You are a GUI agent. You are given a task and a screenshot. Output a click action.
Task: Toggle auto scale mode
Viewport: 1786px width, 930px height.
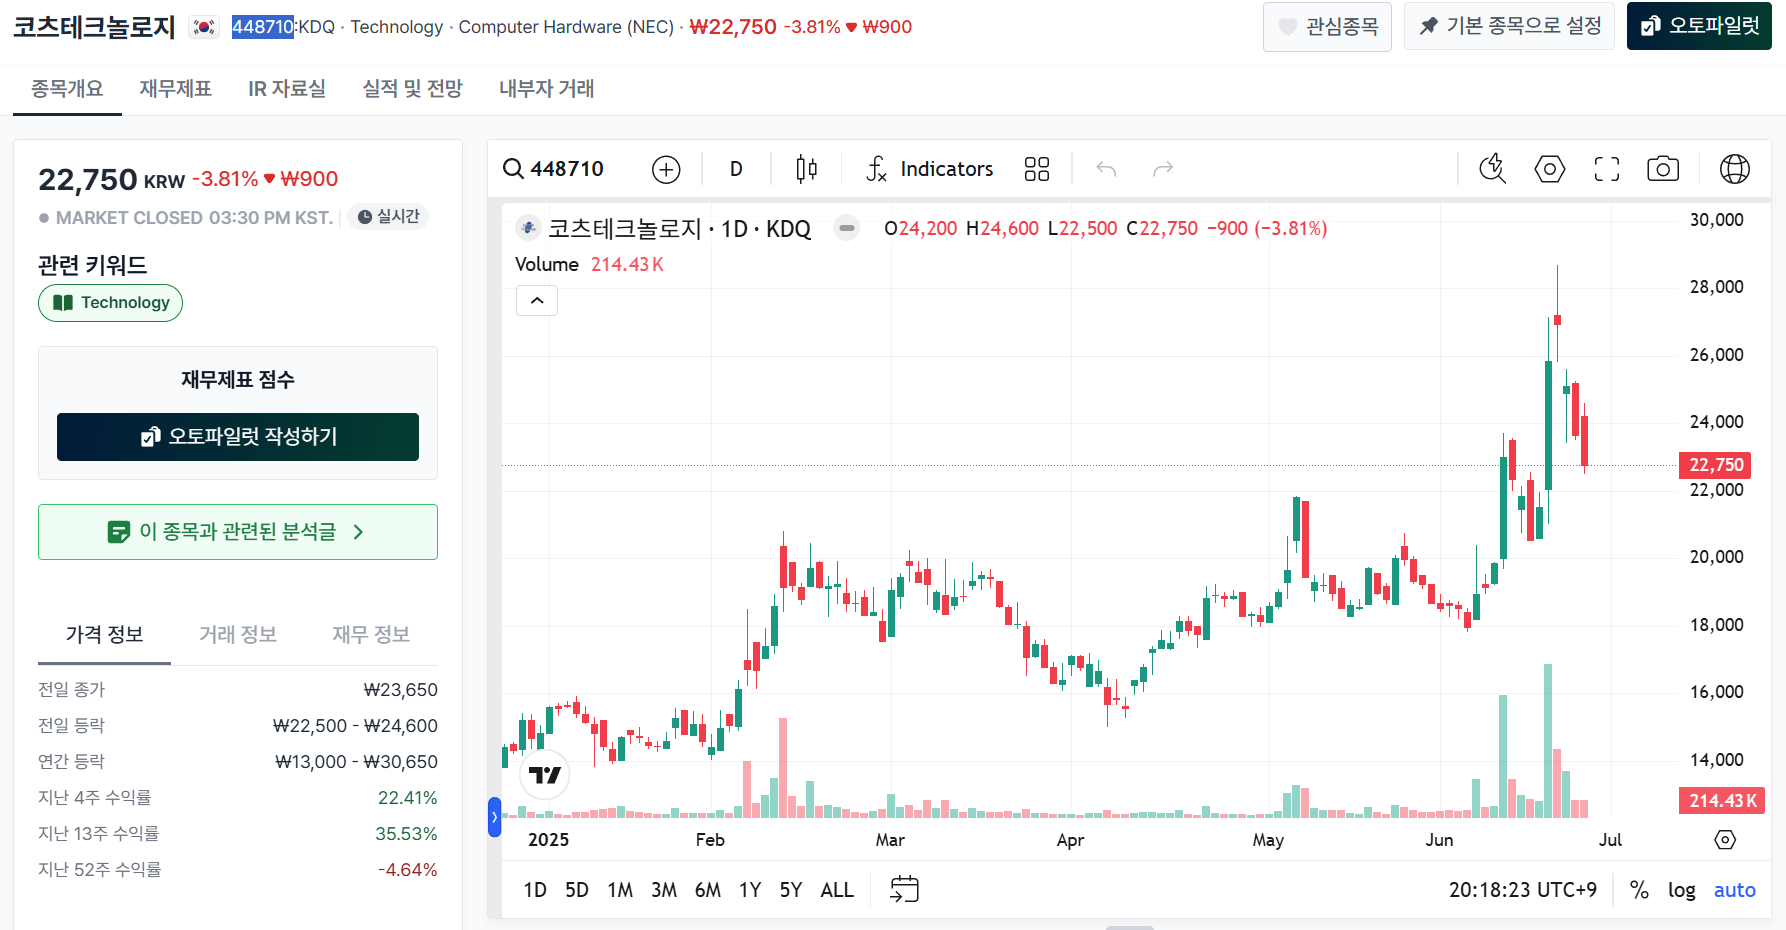[1735, 890]
